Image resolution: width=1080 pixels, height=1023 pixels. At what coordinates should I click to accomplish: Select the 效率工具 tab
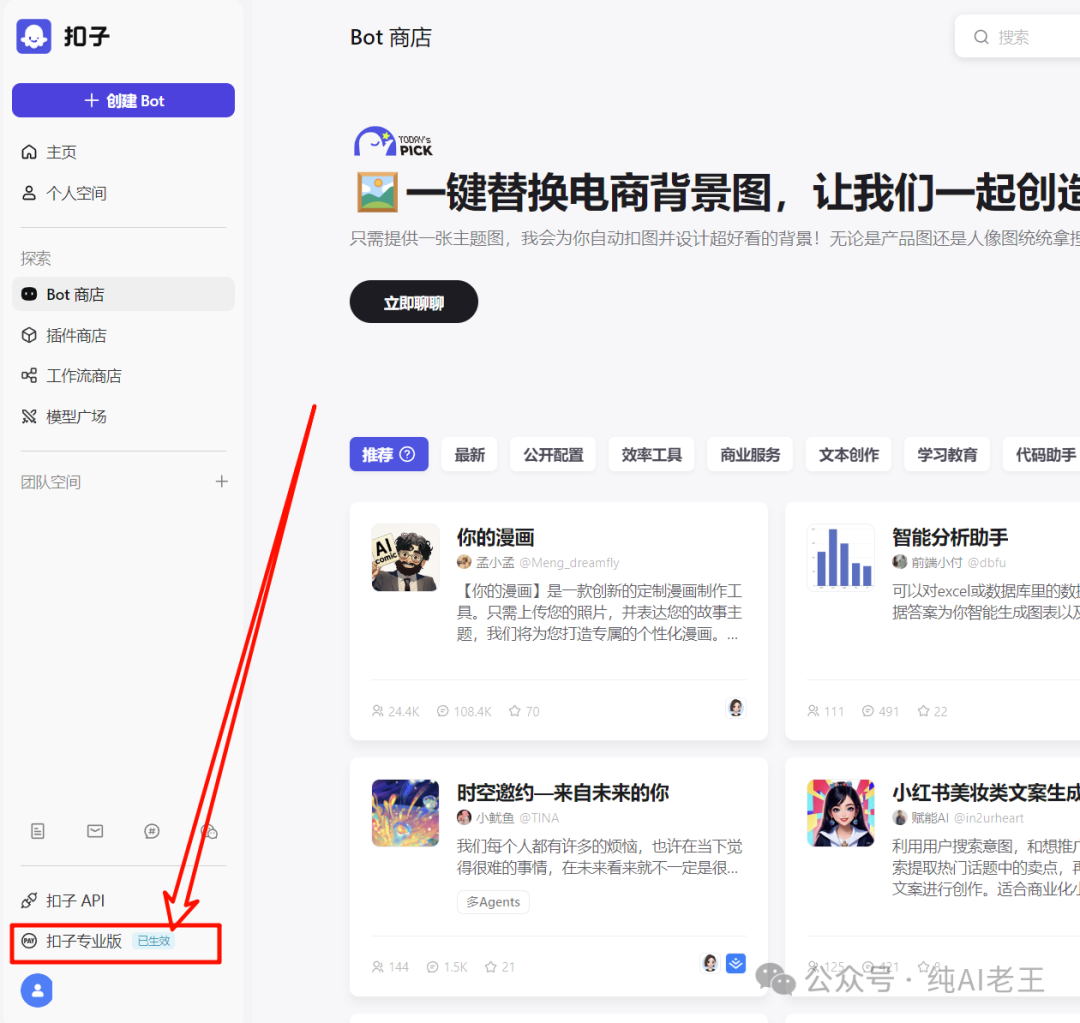click(x=651, y=455)
